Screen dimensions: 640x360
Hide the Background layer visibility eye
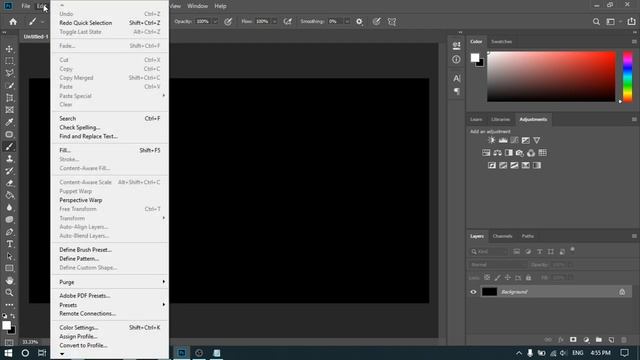[473, 292]
